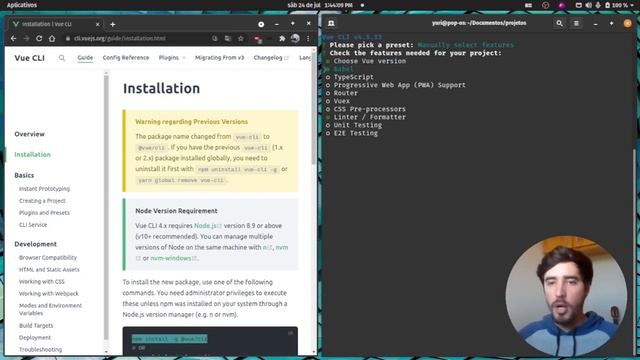Expand the Plugins dropdown in navbar
Image resolution: width=640 pixels, height=360 pixels.
coord(172,58)
